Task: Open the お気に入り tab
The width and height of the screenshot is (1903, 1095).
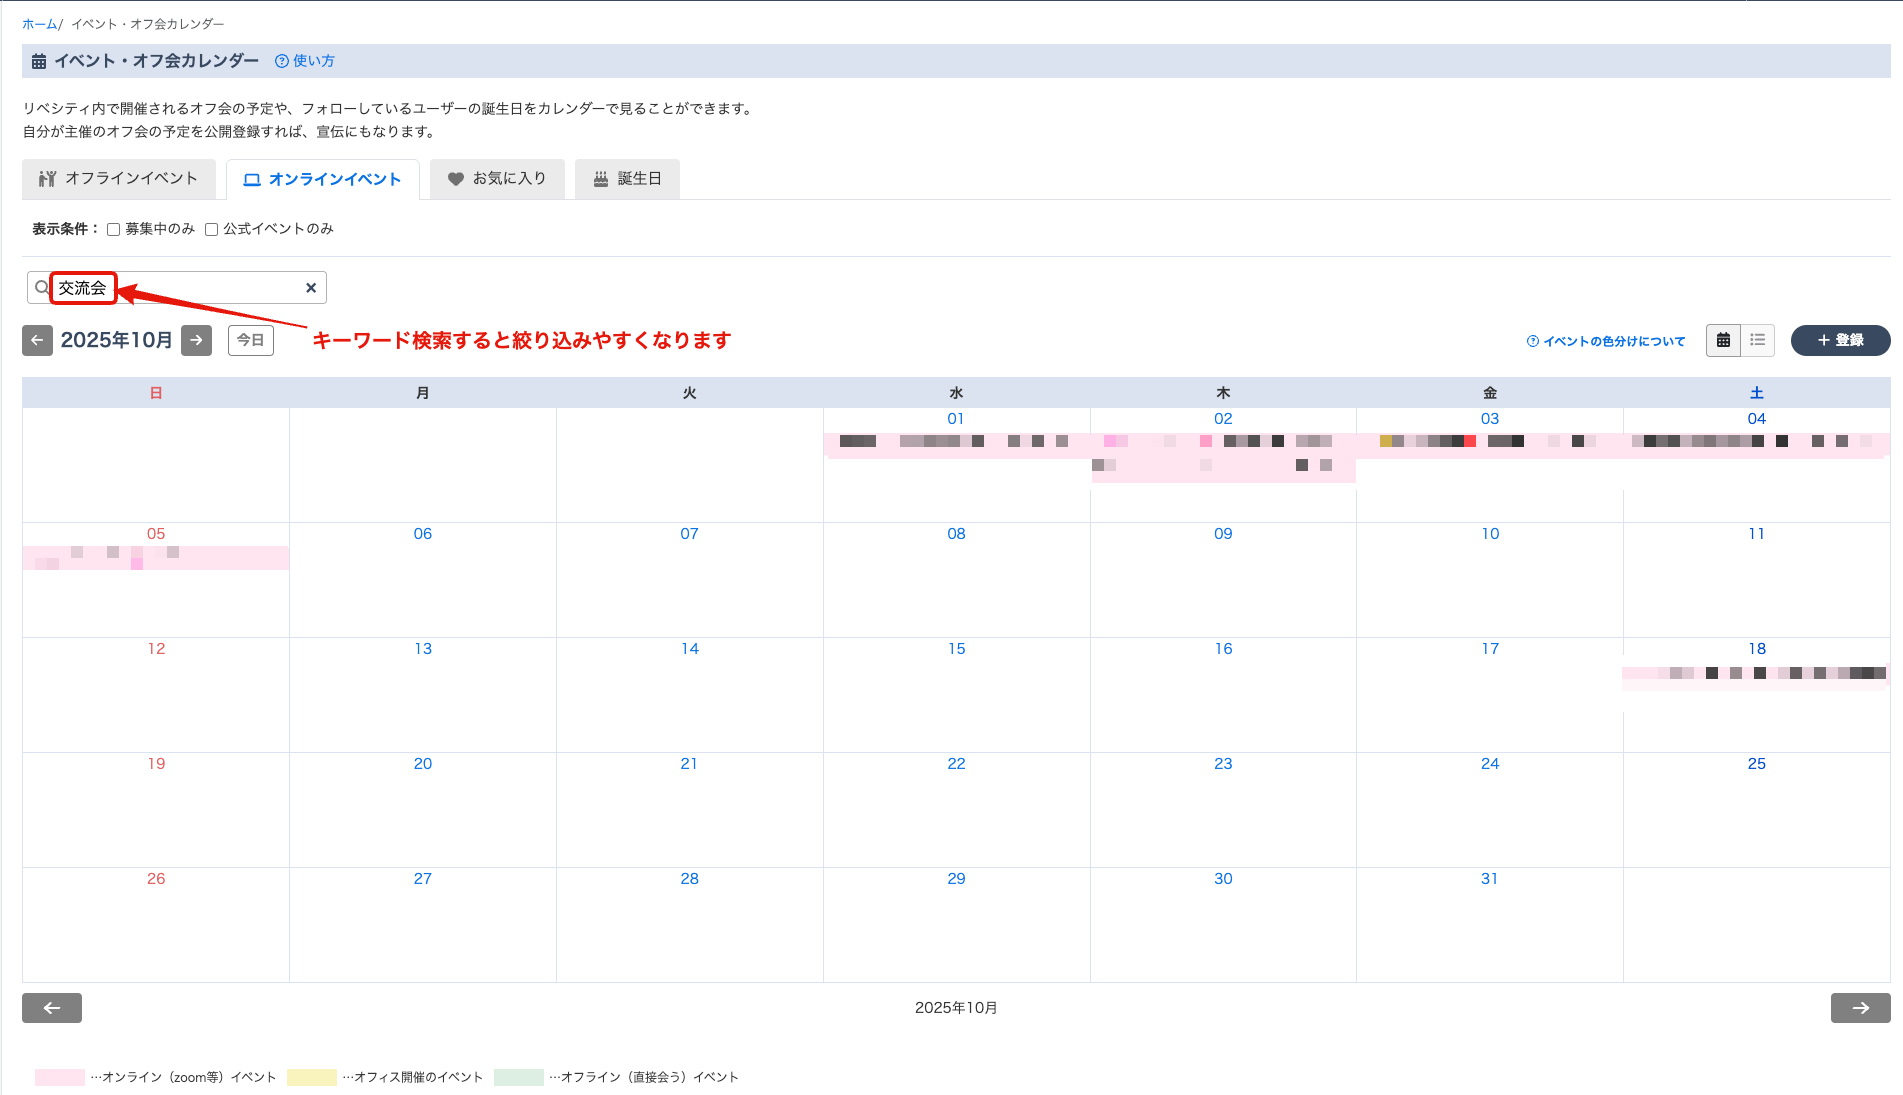Action: point(497,179)
